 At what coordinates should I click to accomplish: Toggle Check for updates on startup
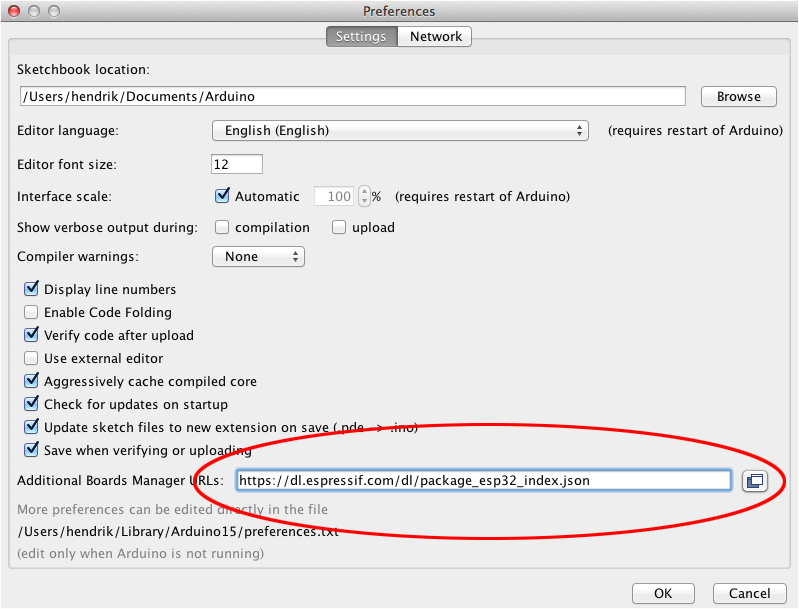click(31, 404)
